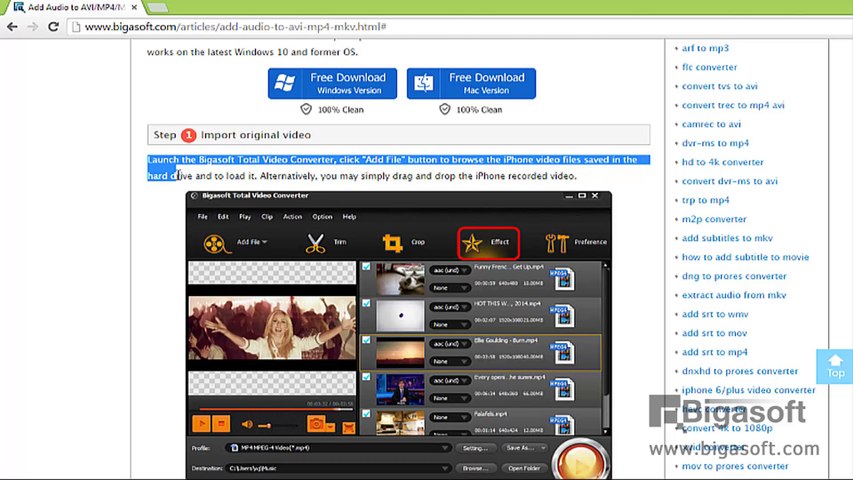Select the news anchor video thumbnail

point(400,389)
